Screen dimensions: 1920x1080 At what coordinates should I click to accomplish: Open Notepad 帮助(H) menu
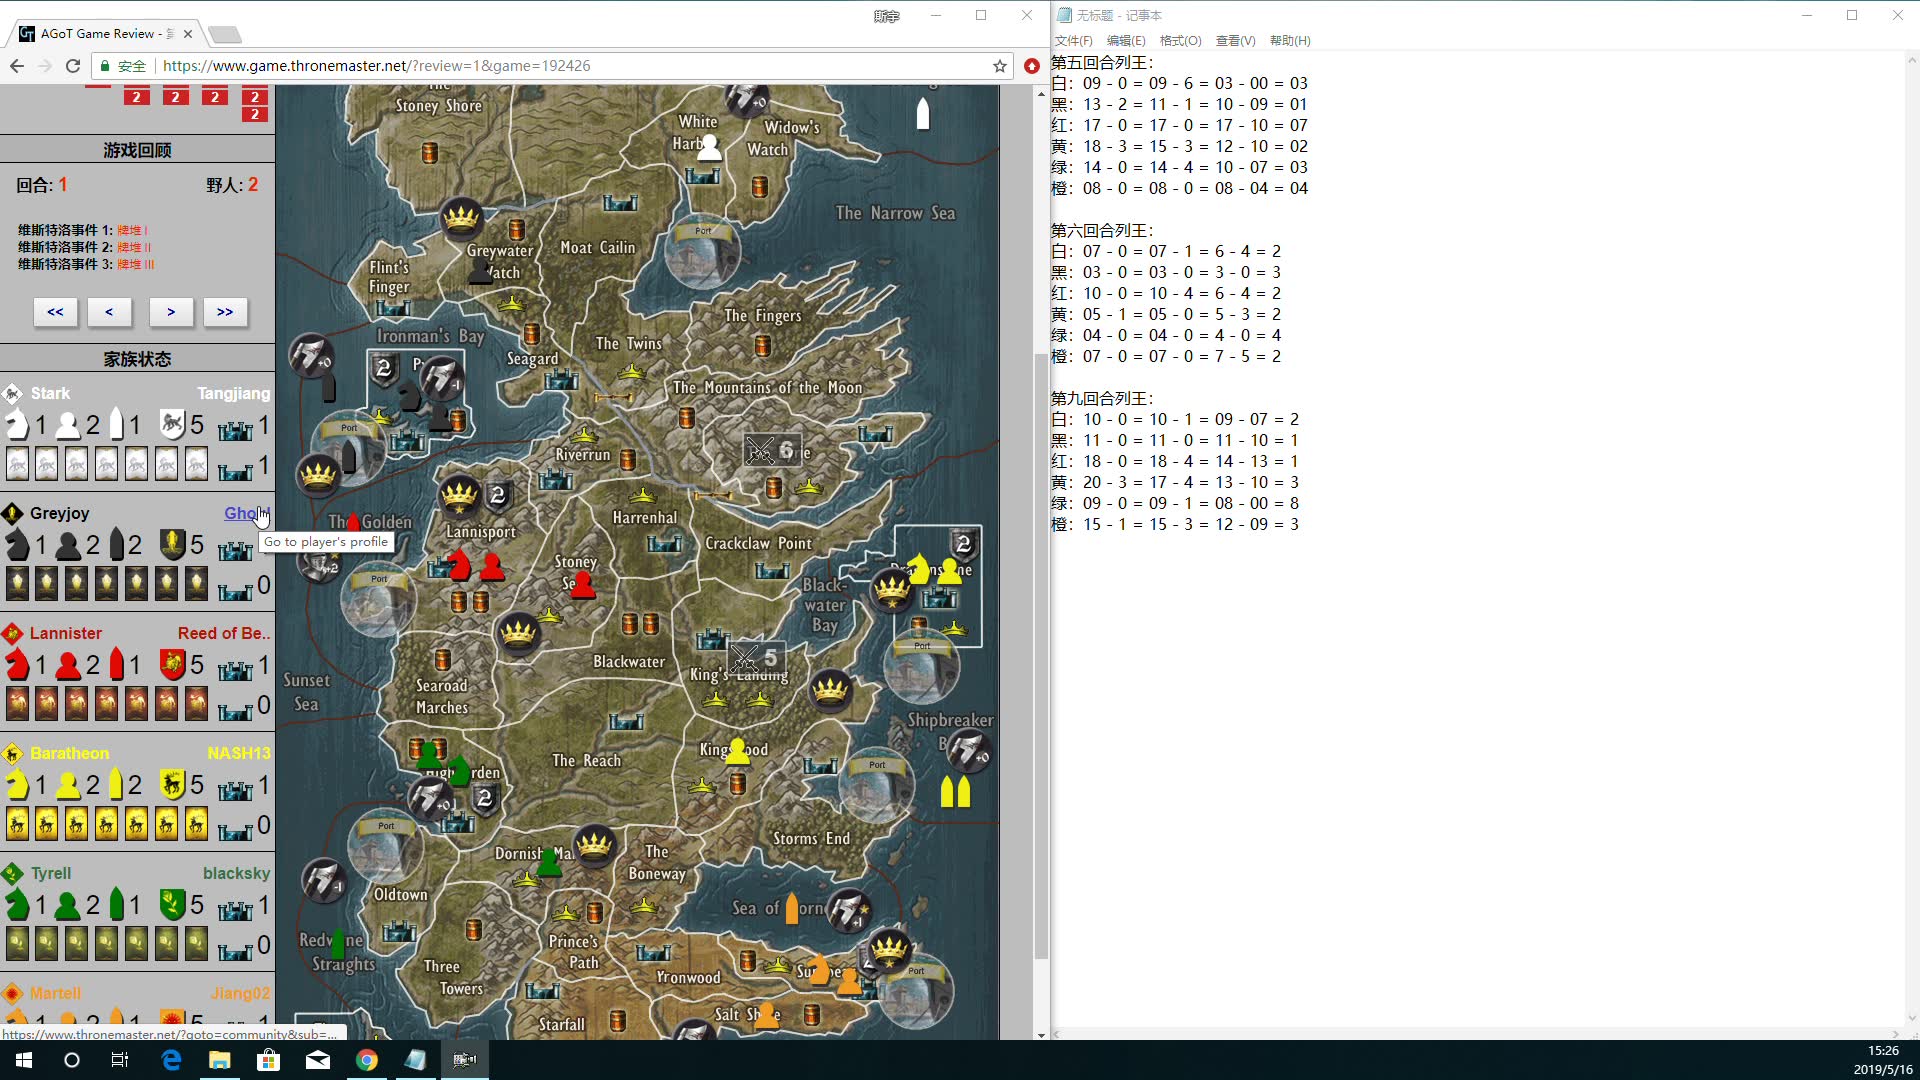click(1290, 41)
